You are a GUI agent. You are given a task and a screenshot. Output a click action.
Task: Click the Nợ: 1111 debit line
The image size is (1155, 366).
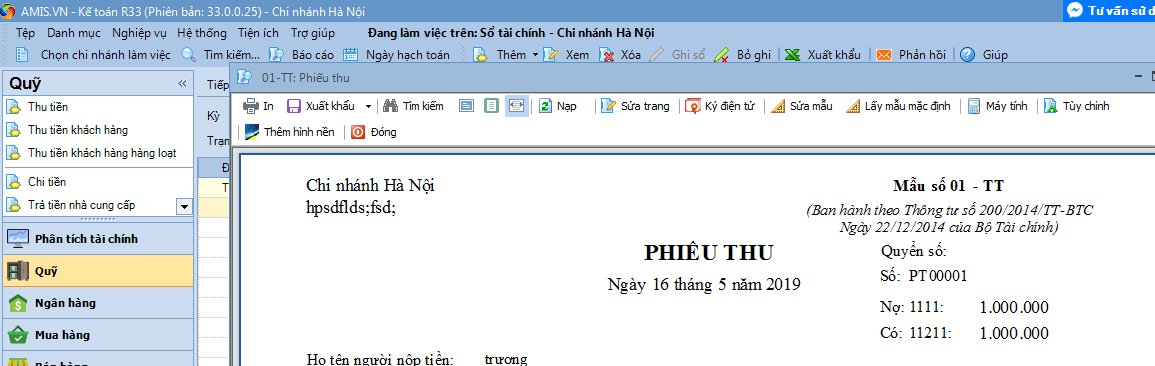click(x=964, y=308)
